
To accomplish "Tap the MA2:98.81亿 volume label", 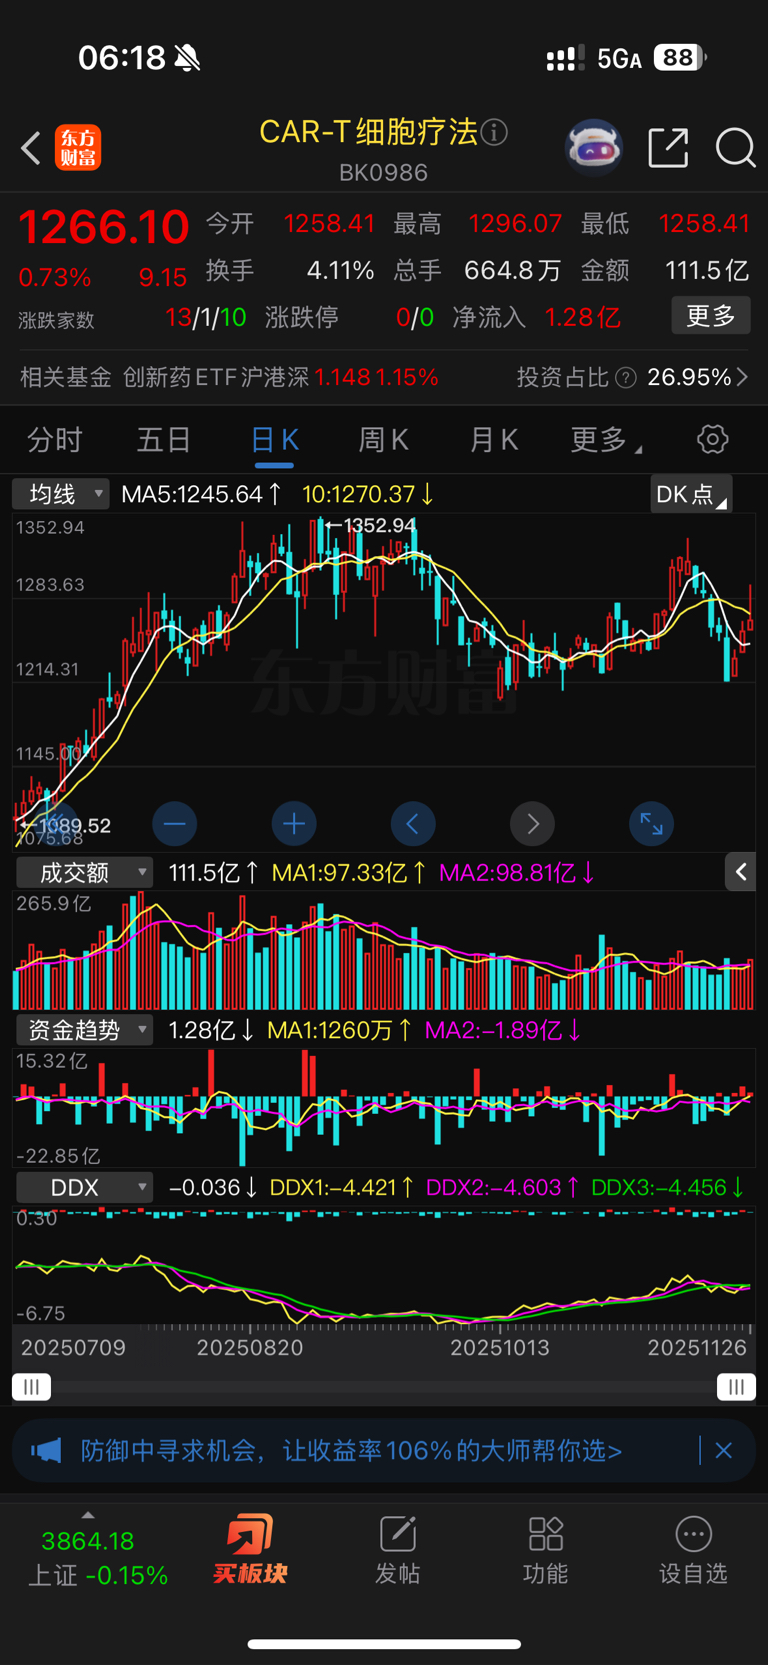I will point(517,873).
